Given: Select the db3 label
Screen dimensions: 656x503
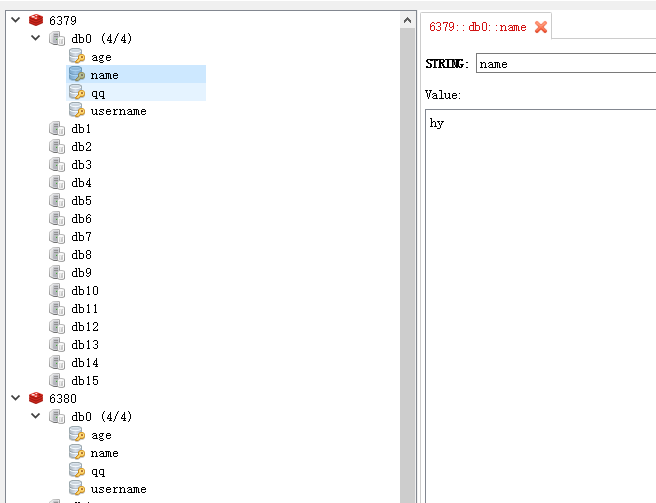Looking at the screenshot, I should (x=81, y=164).
